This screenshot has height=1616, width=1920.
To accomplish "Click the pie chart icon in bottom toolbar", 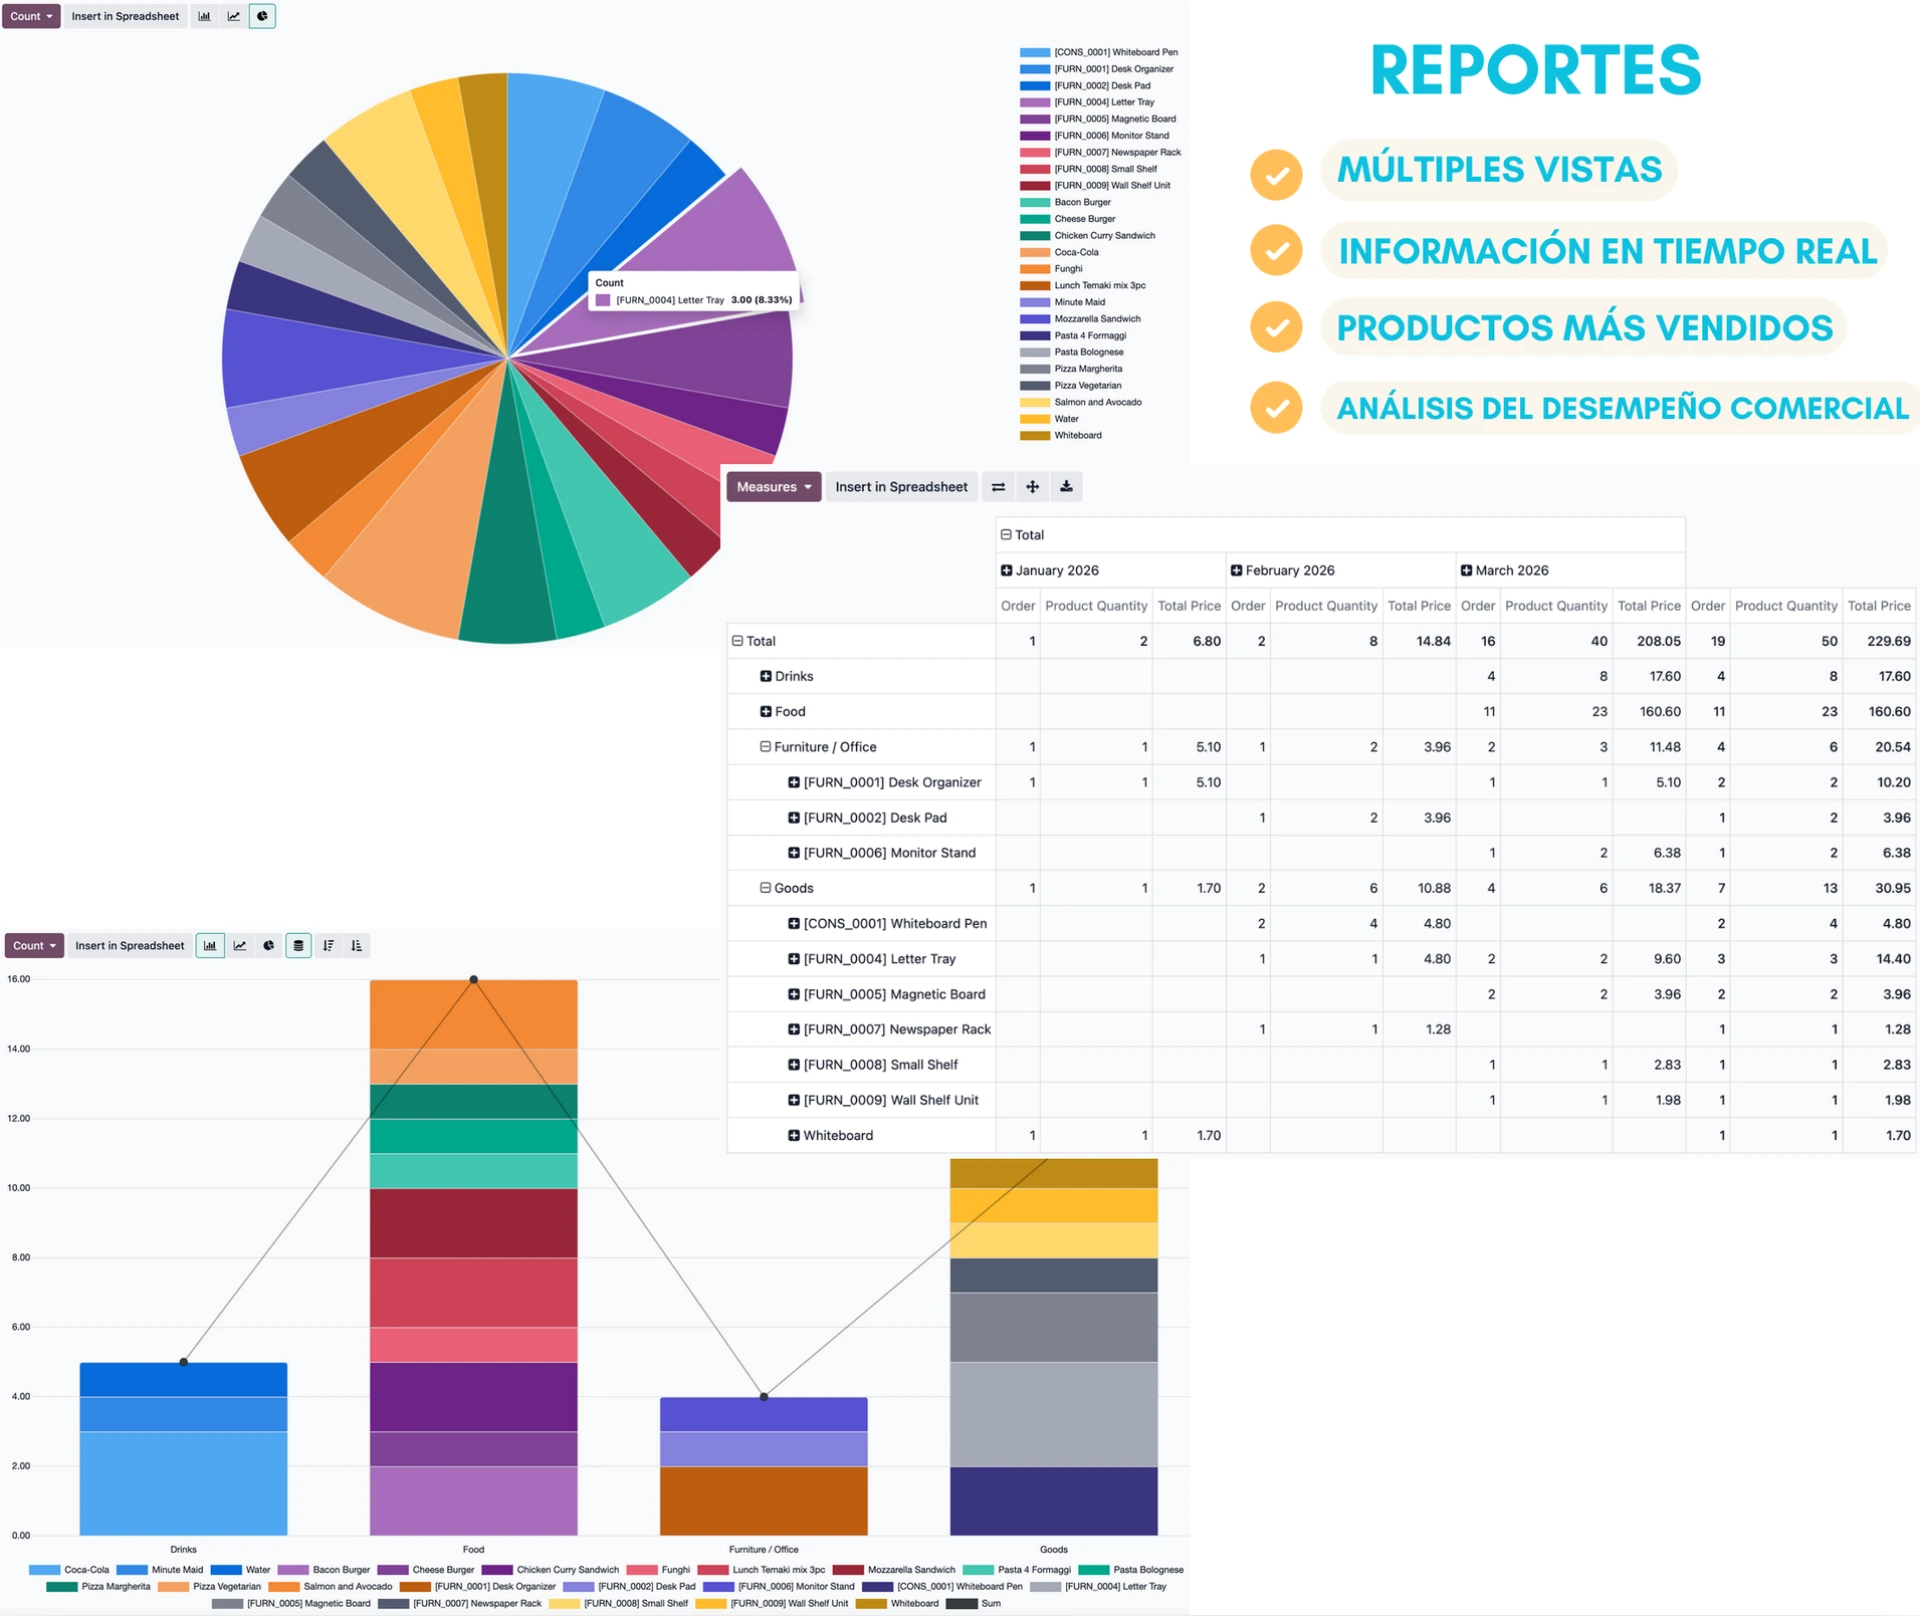I will (268, 945).
